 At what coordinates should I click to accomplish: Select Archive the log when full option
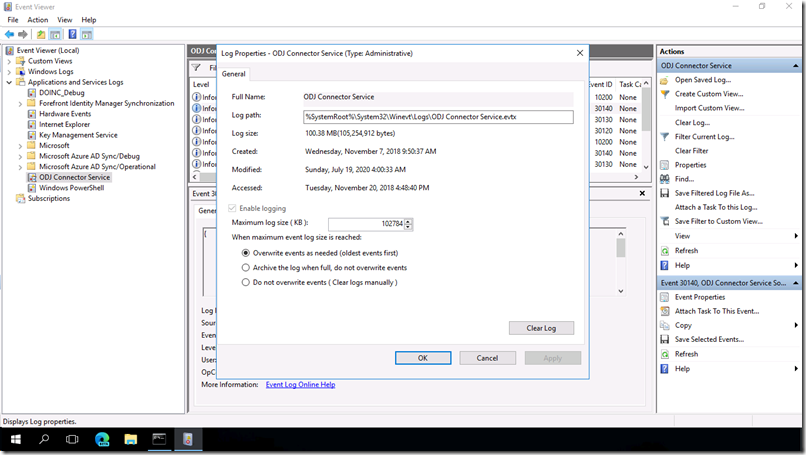246,268
